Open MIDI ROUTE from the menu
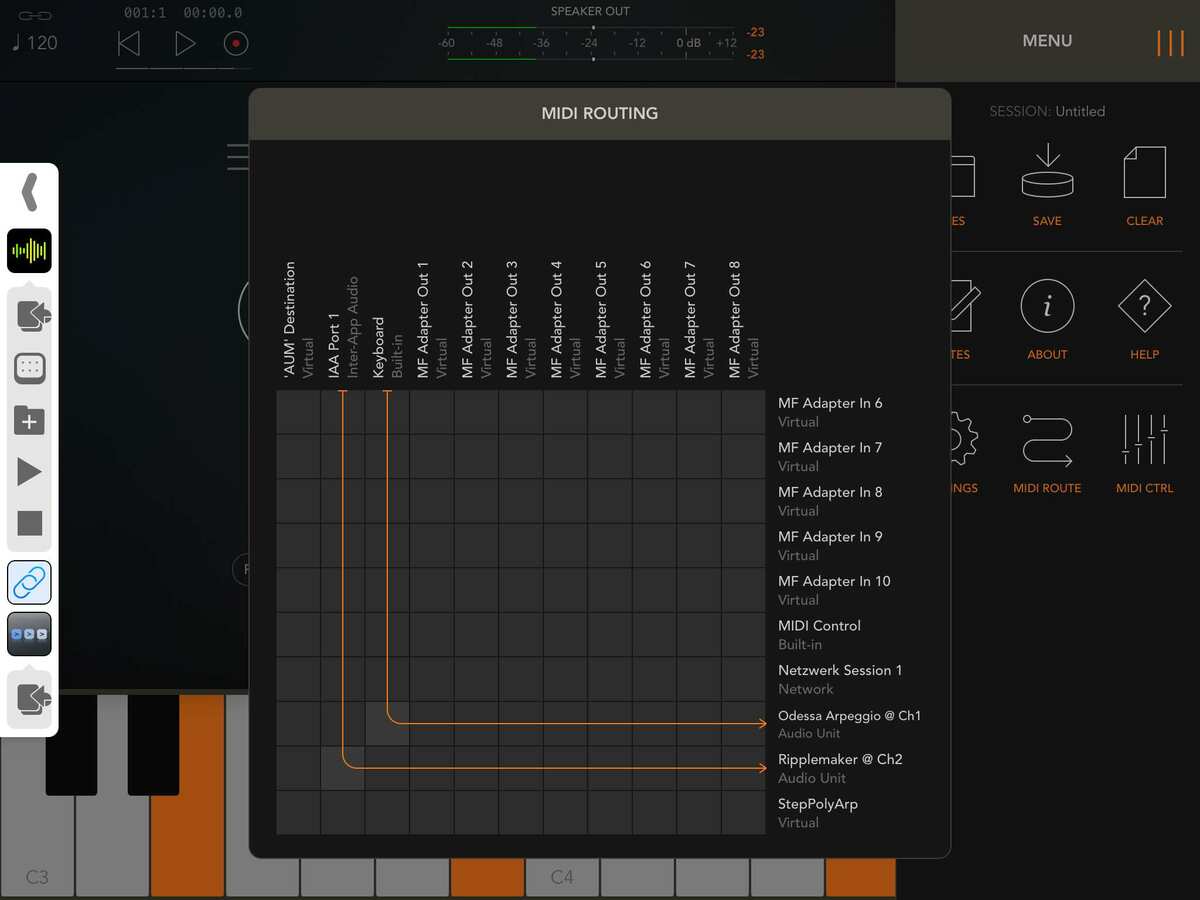 (1047, 452)
